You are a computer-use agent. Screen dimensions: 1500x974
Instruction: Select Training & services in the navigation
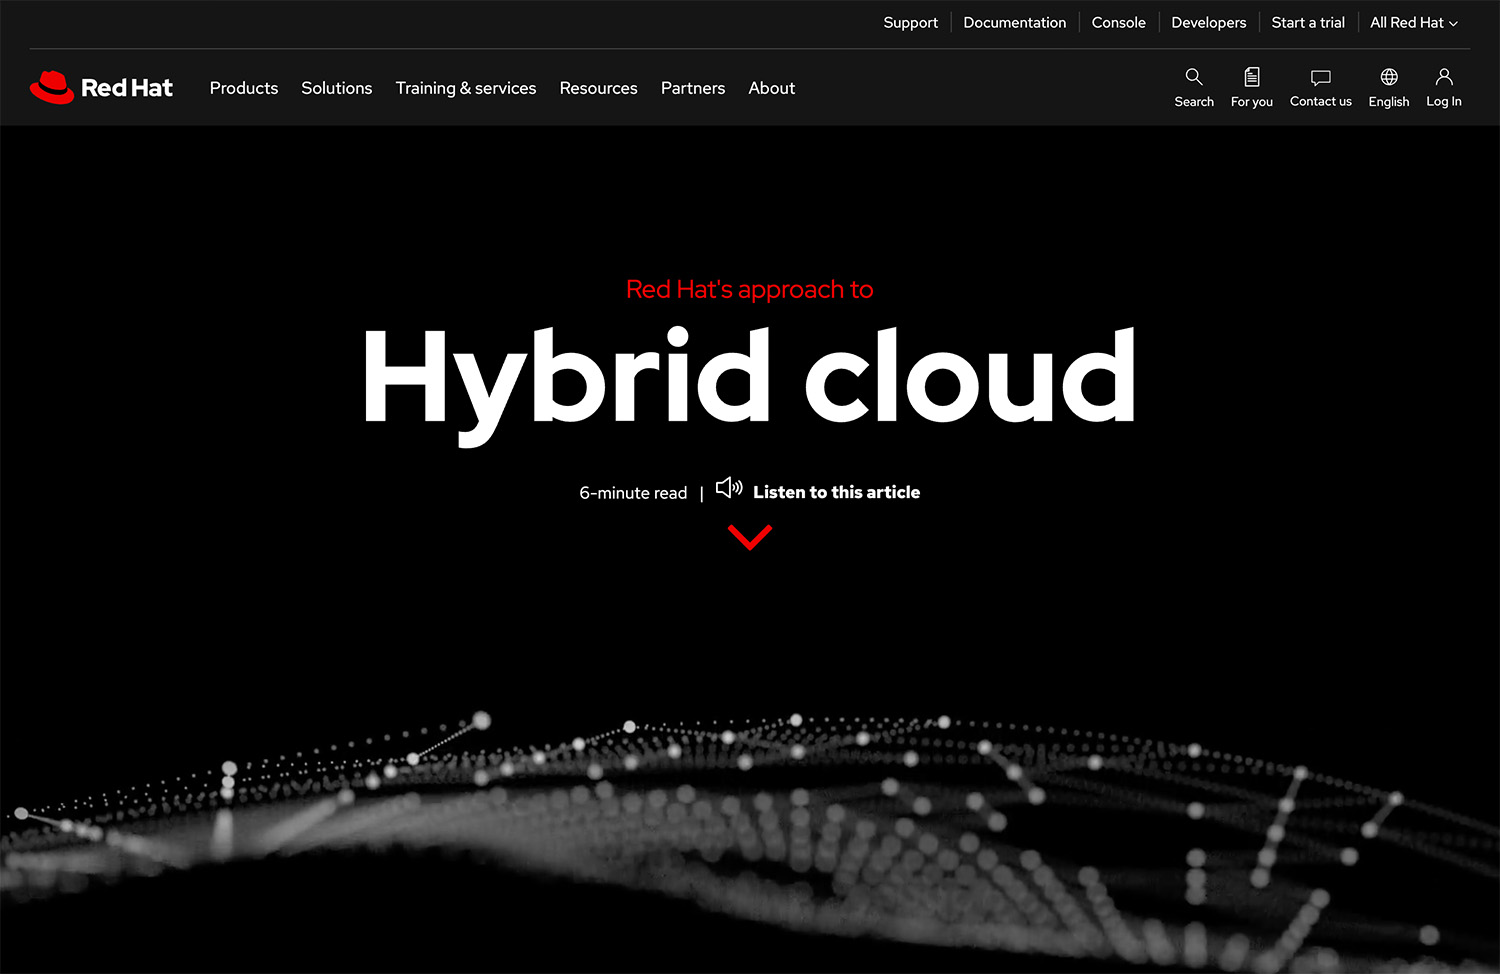(x=465, y=88)
